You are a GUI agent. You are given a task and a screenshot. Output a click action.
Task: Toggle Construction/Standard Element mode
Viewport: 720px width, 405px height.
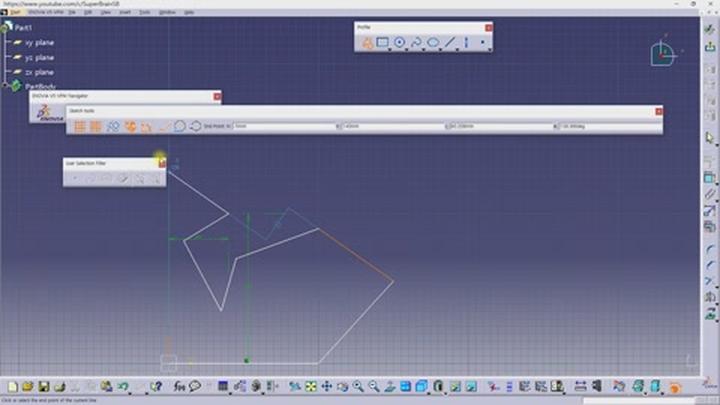tap(113, 126)
